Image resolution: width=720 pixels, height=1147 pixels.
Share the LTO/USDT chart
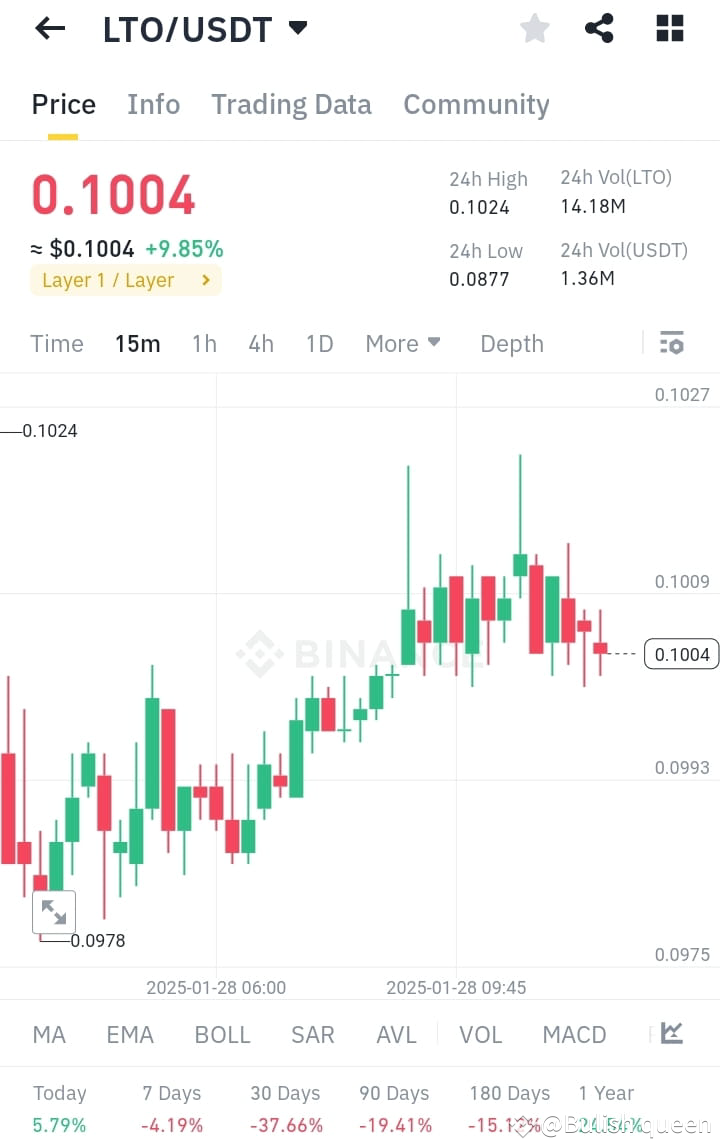point(599,28)
